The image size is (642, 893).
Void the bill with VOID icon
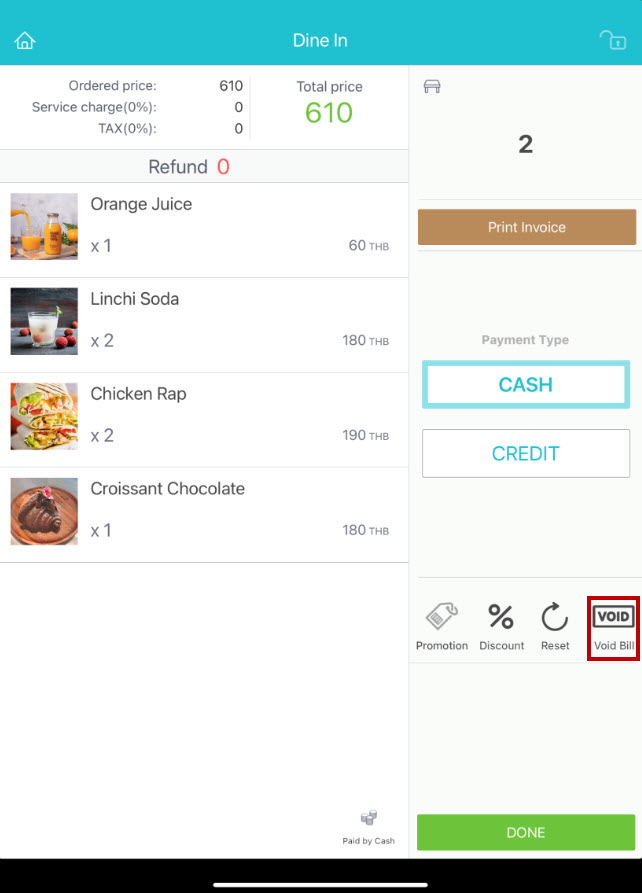pos(613,618)
